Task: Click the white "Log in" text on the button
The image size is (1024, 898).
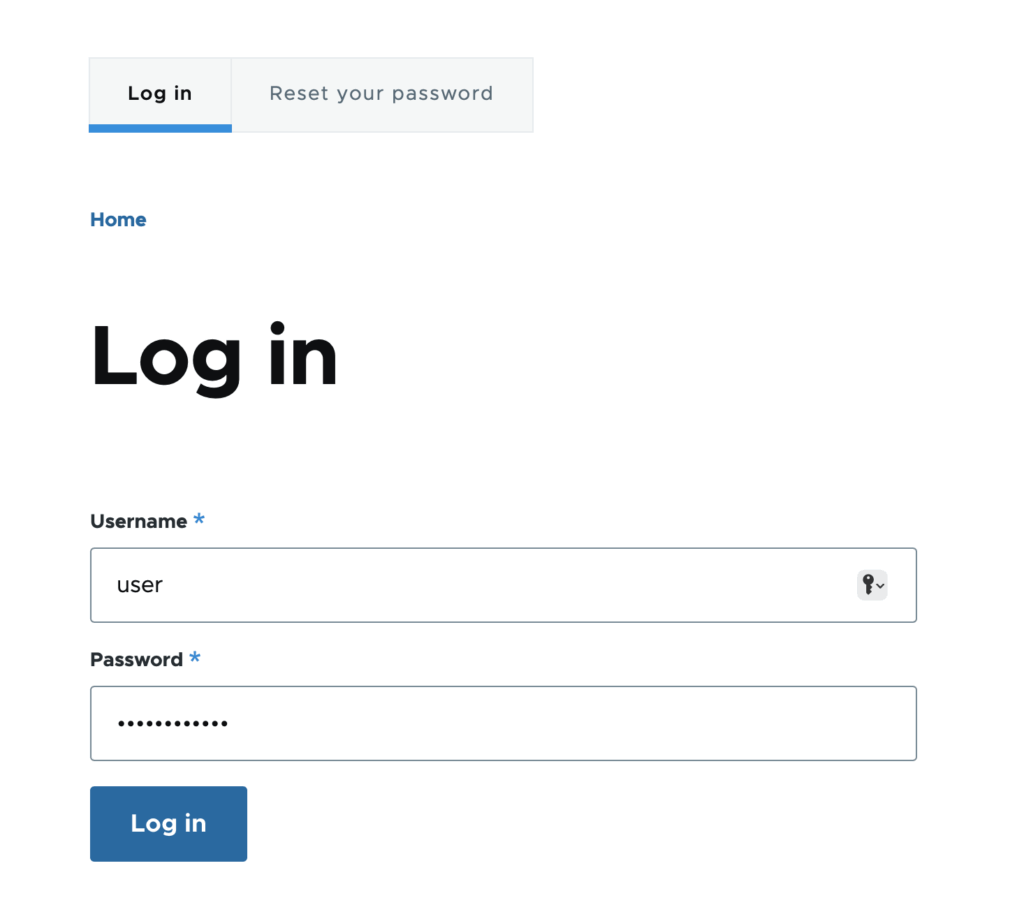Action: tap(168, 824)
